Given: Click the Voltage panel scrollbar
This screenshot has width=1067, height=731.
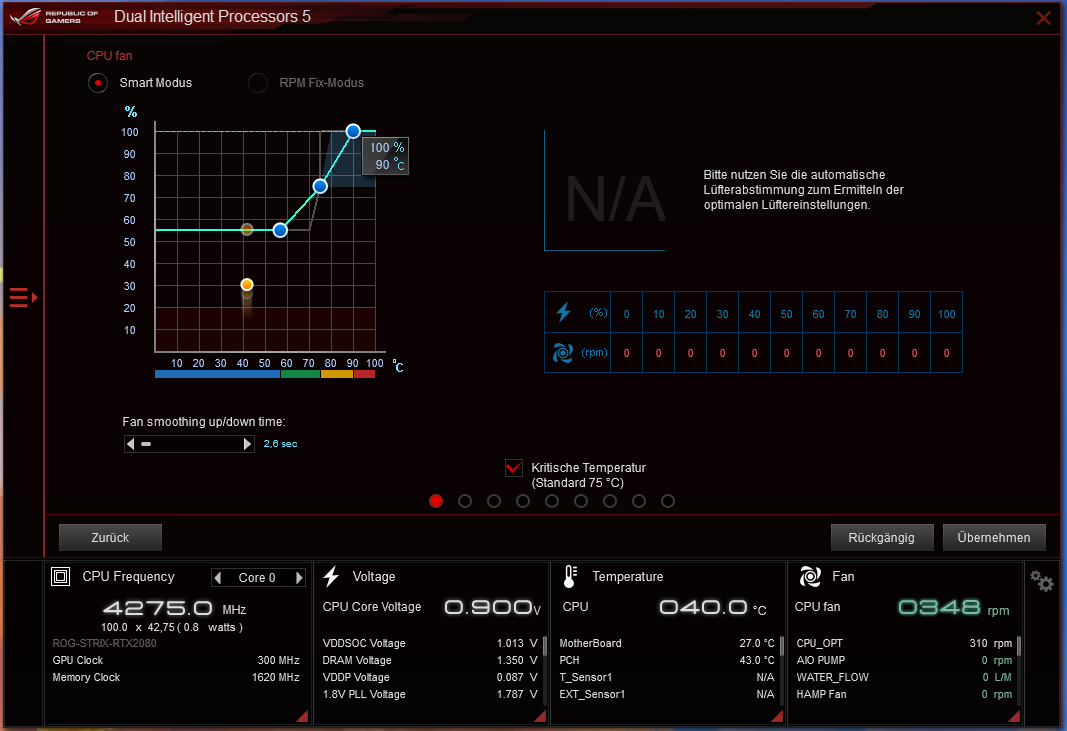Looking at the screenshot, I should click(544, 646).
